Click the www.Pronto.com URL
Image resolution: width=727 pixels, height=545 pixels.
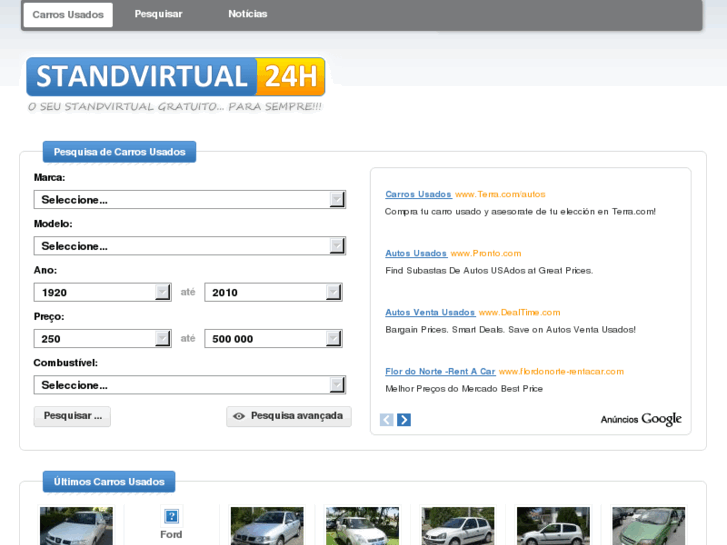[x=486, y=253]
